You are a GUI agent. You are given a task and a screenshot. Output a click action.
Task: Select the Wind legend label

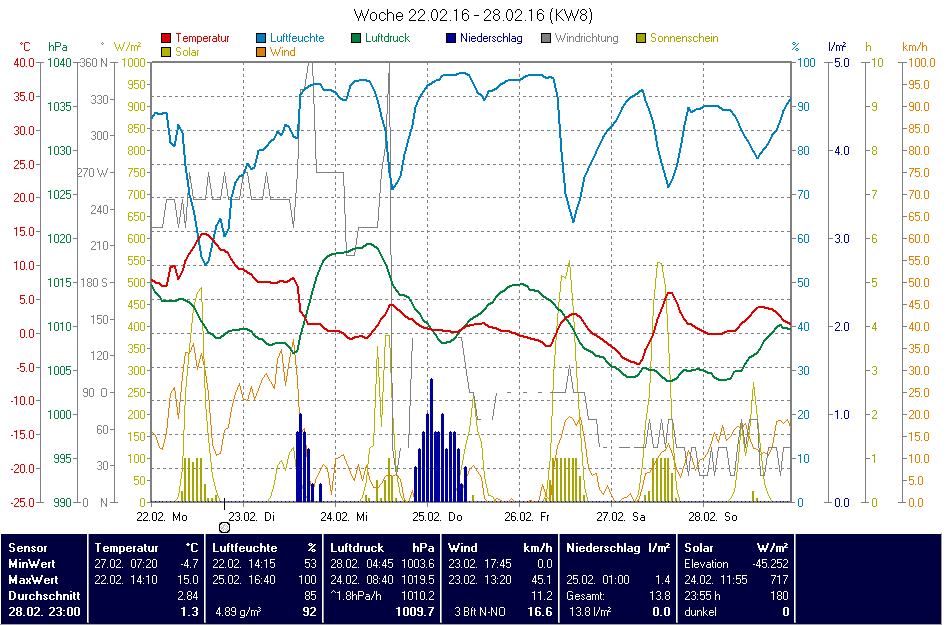point(282,52)
